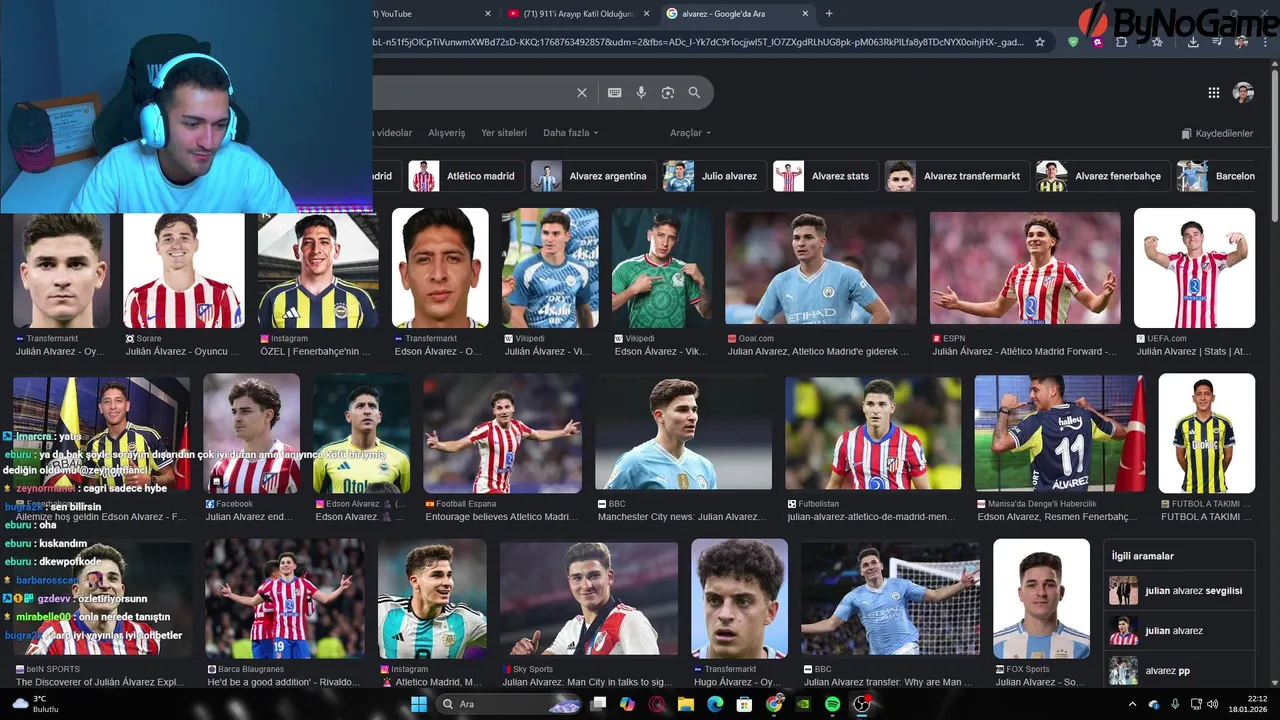The height and width of the screenshot is (720, 1280).
Task: Switch to the '911'i Arayıp Katil' YouTube tab
Action: tap(579, 14)
